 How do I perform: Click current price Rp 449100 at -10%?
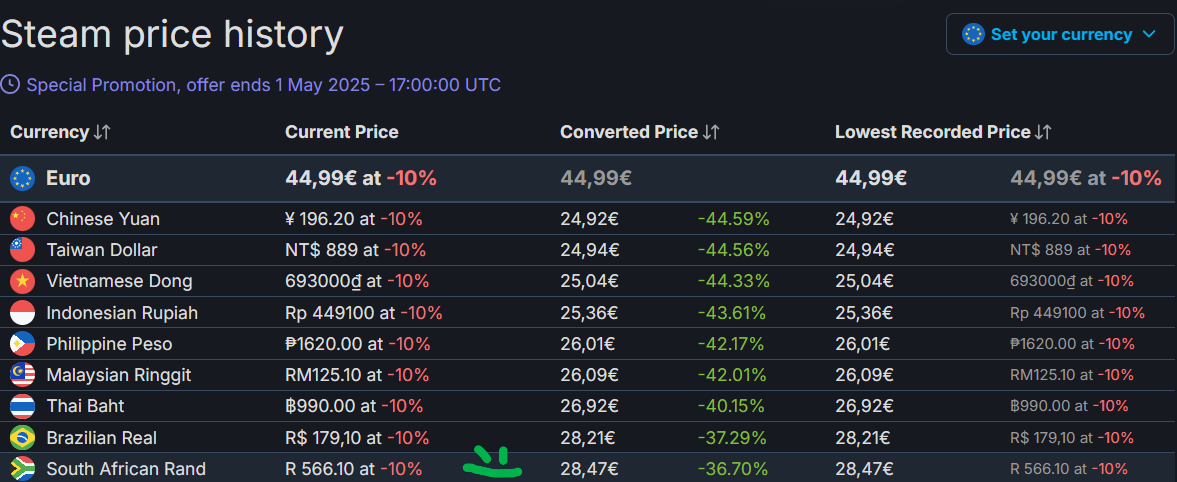point(364,313)
